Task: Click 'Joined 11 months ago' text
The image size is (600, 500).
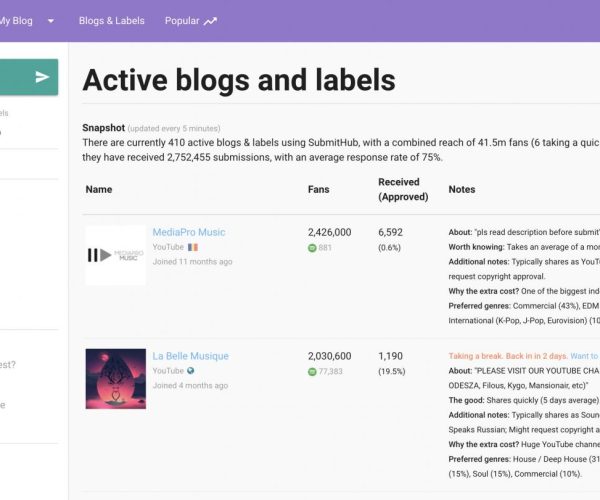Action: click(x=192, y=262)
